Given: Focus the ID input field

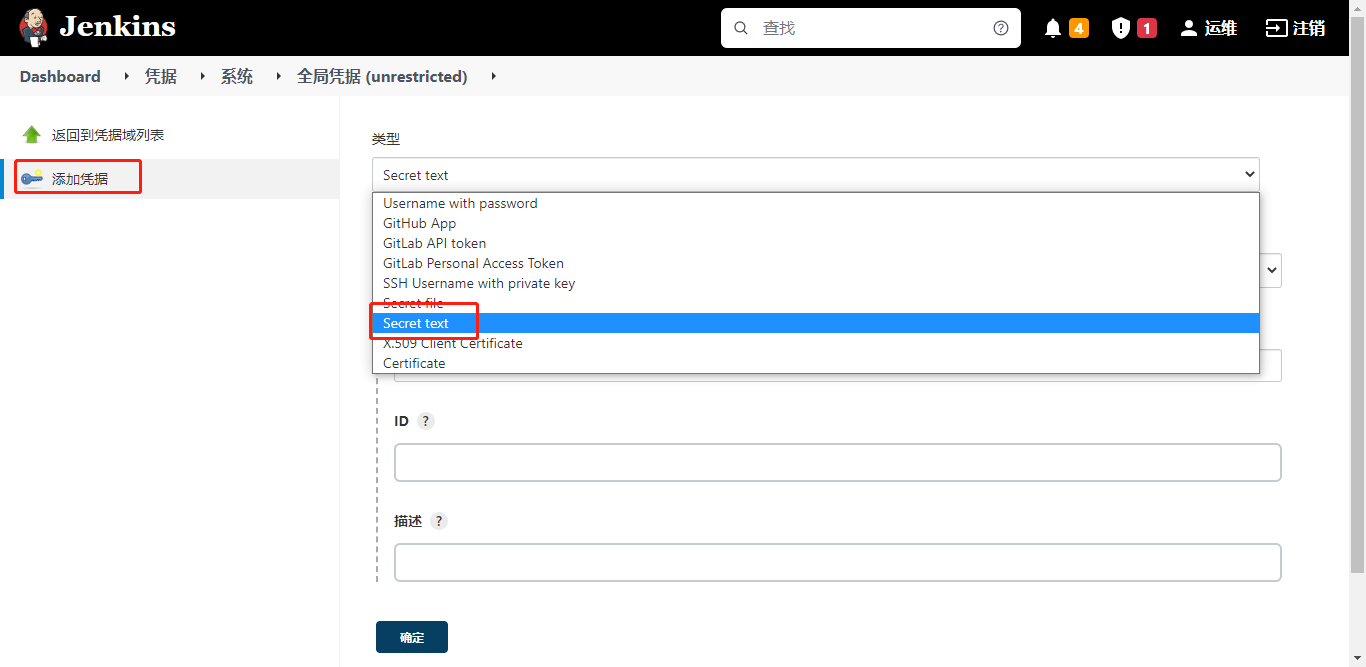Looking at the screenshot, I should (838, 463).
